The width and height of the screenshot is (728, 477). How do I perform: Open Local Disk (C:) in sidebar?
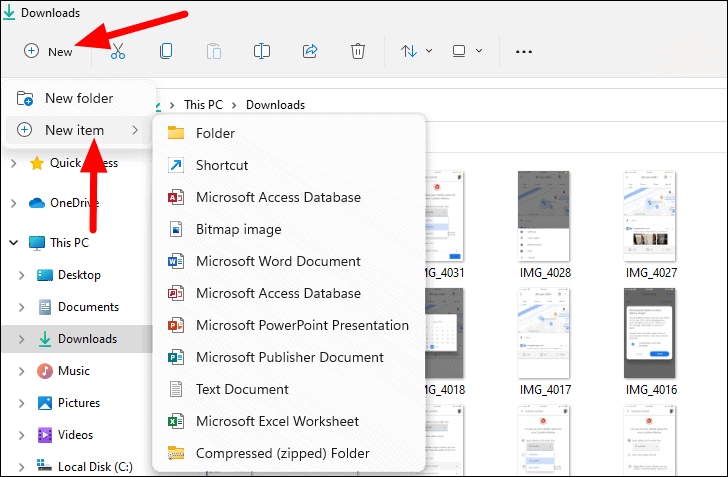point(84,466)
